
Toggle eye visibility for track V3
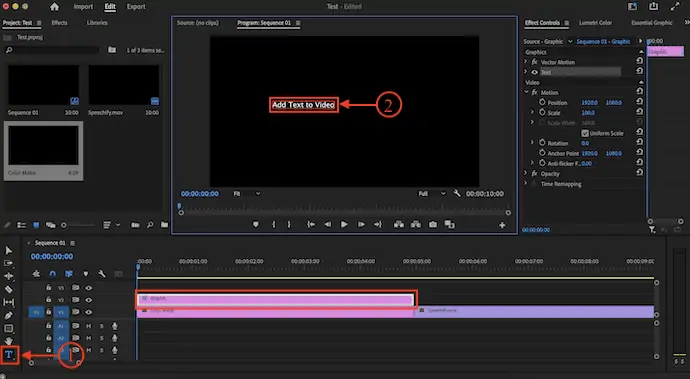[x=88, y=288]
